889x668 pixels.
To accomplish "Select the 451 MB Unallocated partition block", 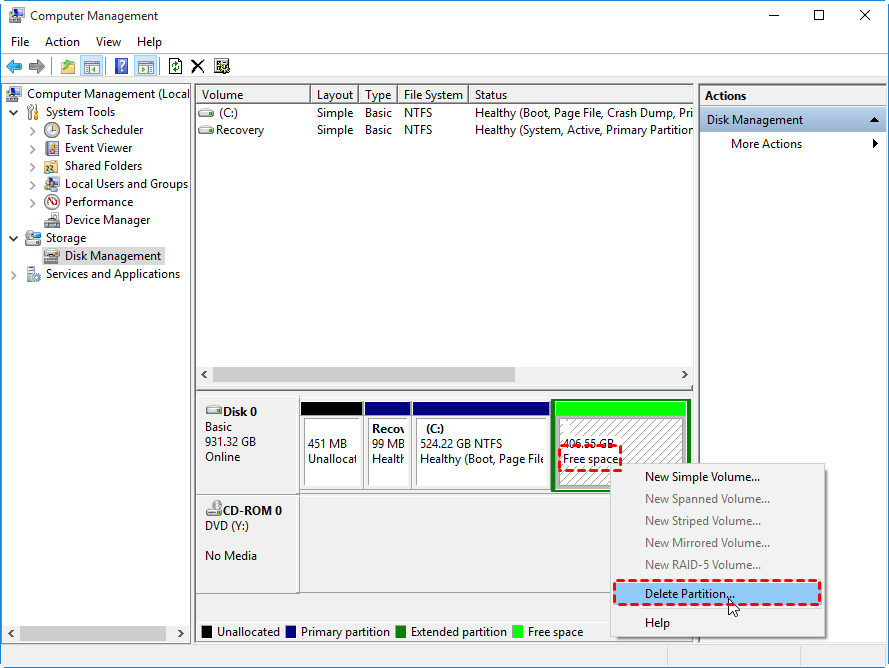I will (x=332, y=445).
